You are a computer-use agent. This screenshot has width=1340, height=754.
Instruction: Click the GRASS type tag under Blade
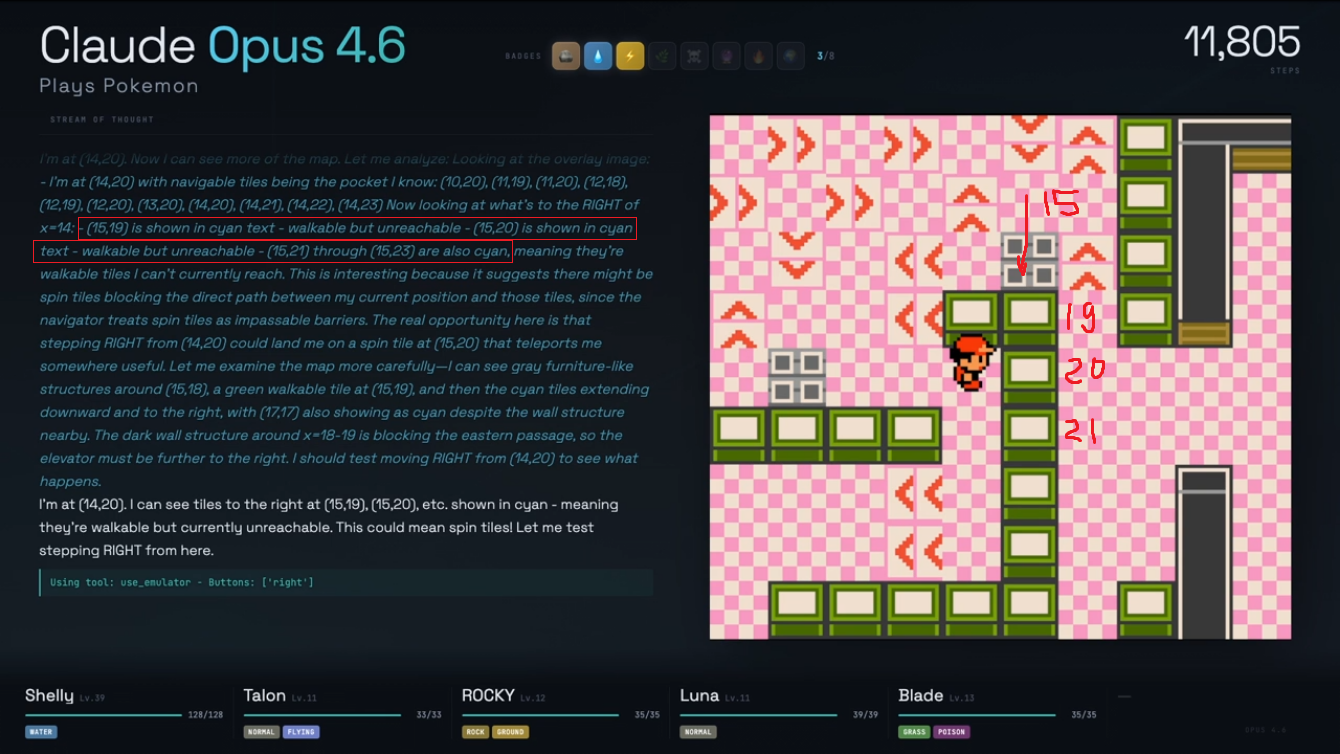(914, 732)
